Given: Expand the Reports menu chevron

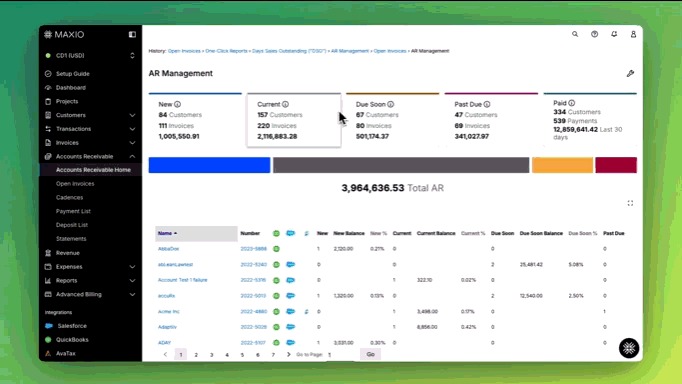Looking at the screenshot, I should point(132,280).
